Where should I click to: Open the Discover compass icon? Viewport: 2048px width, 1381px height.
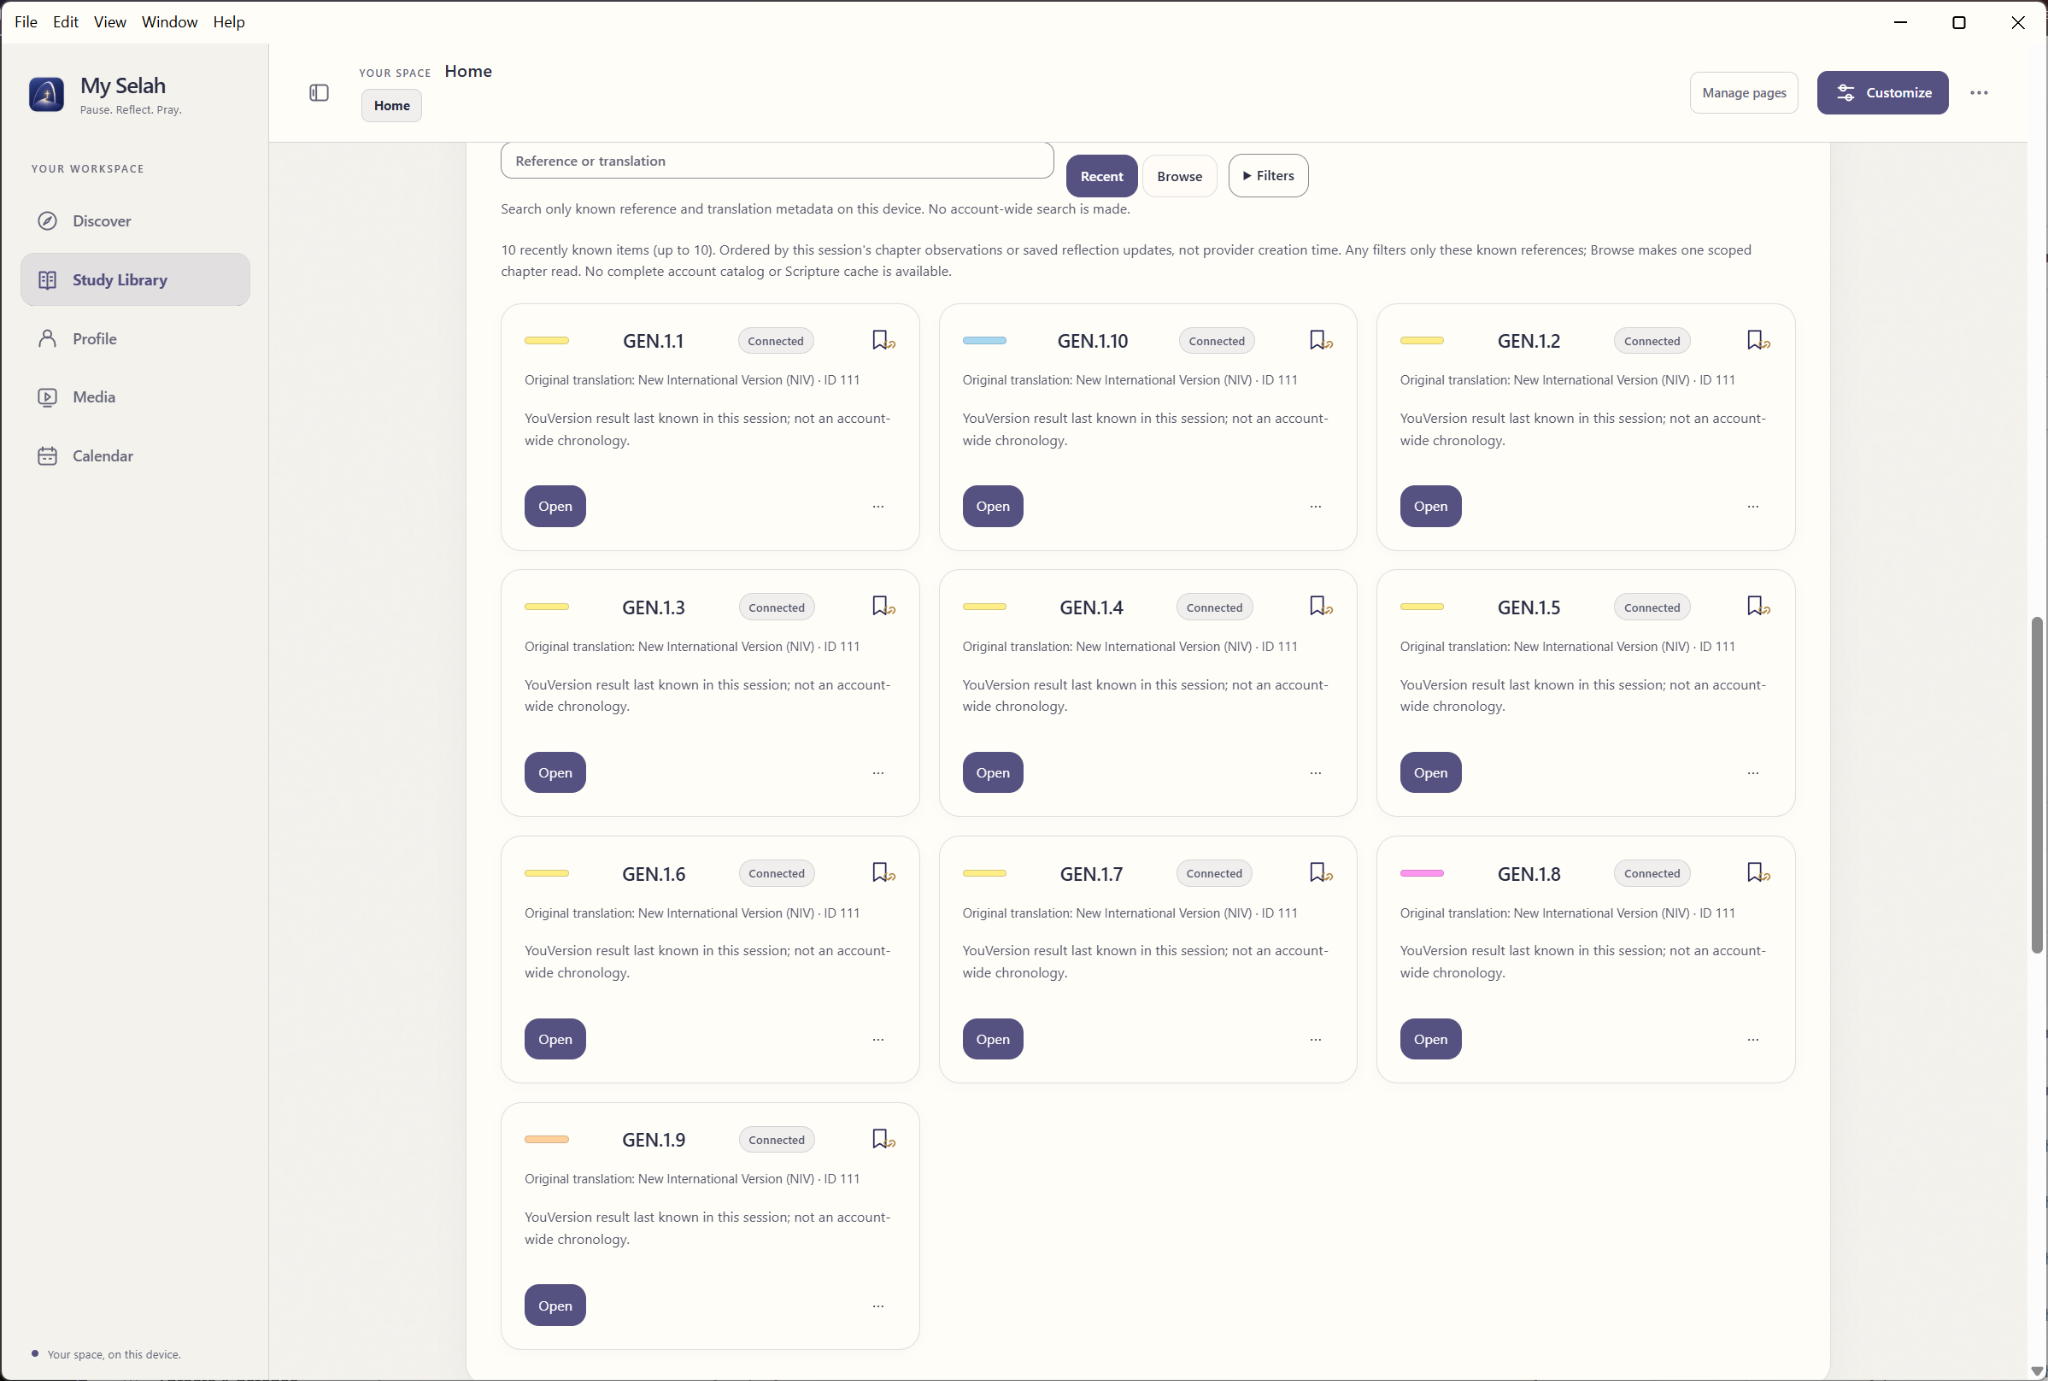[47, 221]
